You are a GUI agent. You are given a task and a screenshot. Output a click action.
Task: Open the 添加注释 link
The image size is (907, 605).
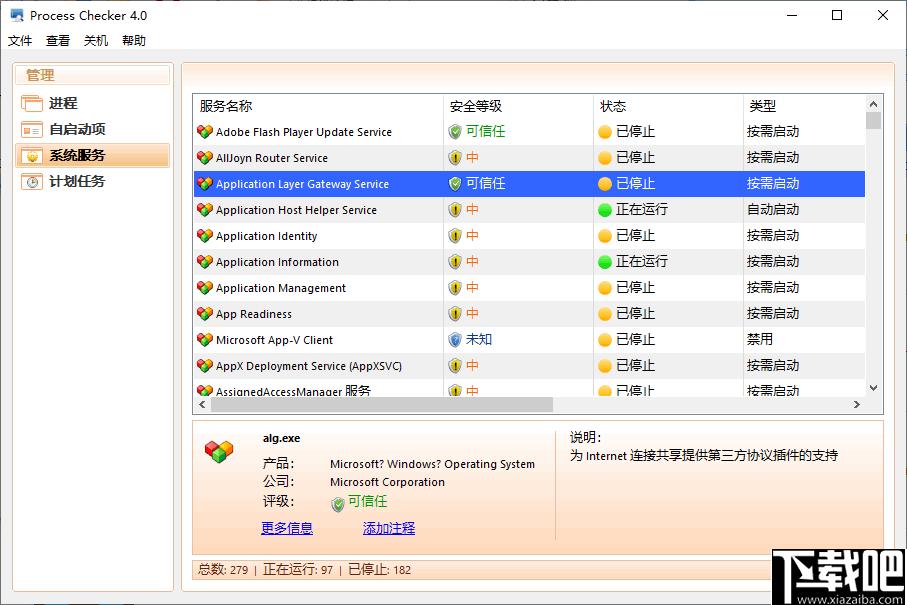point(389,528)
